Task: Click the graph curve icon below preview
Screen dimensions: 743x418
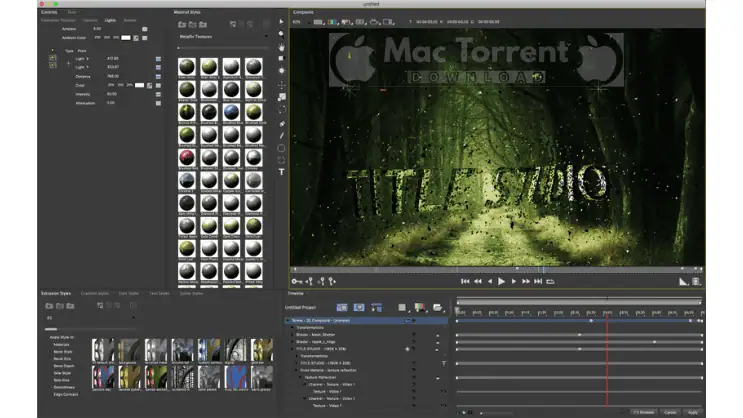Action: pos(683,282)
